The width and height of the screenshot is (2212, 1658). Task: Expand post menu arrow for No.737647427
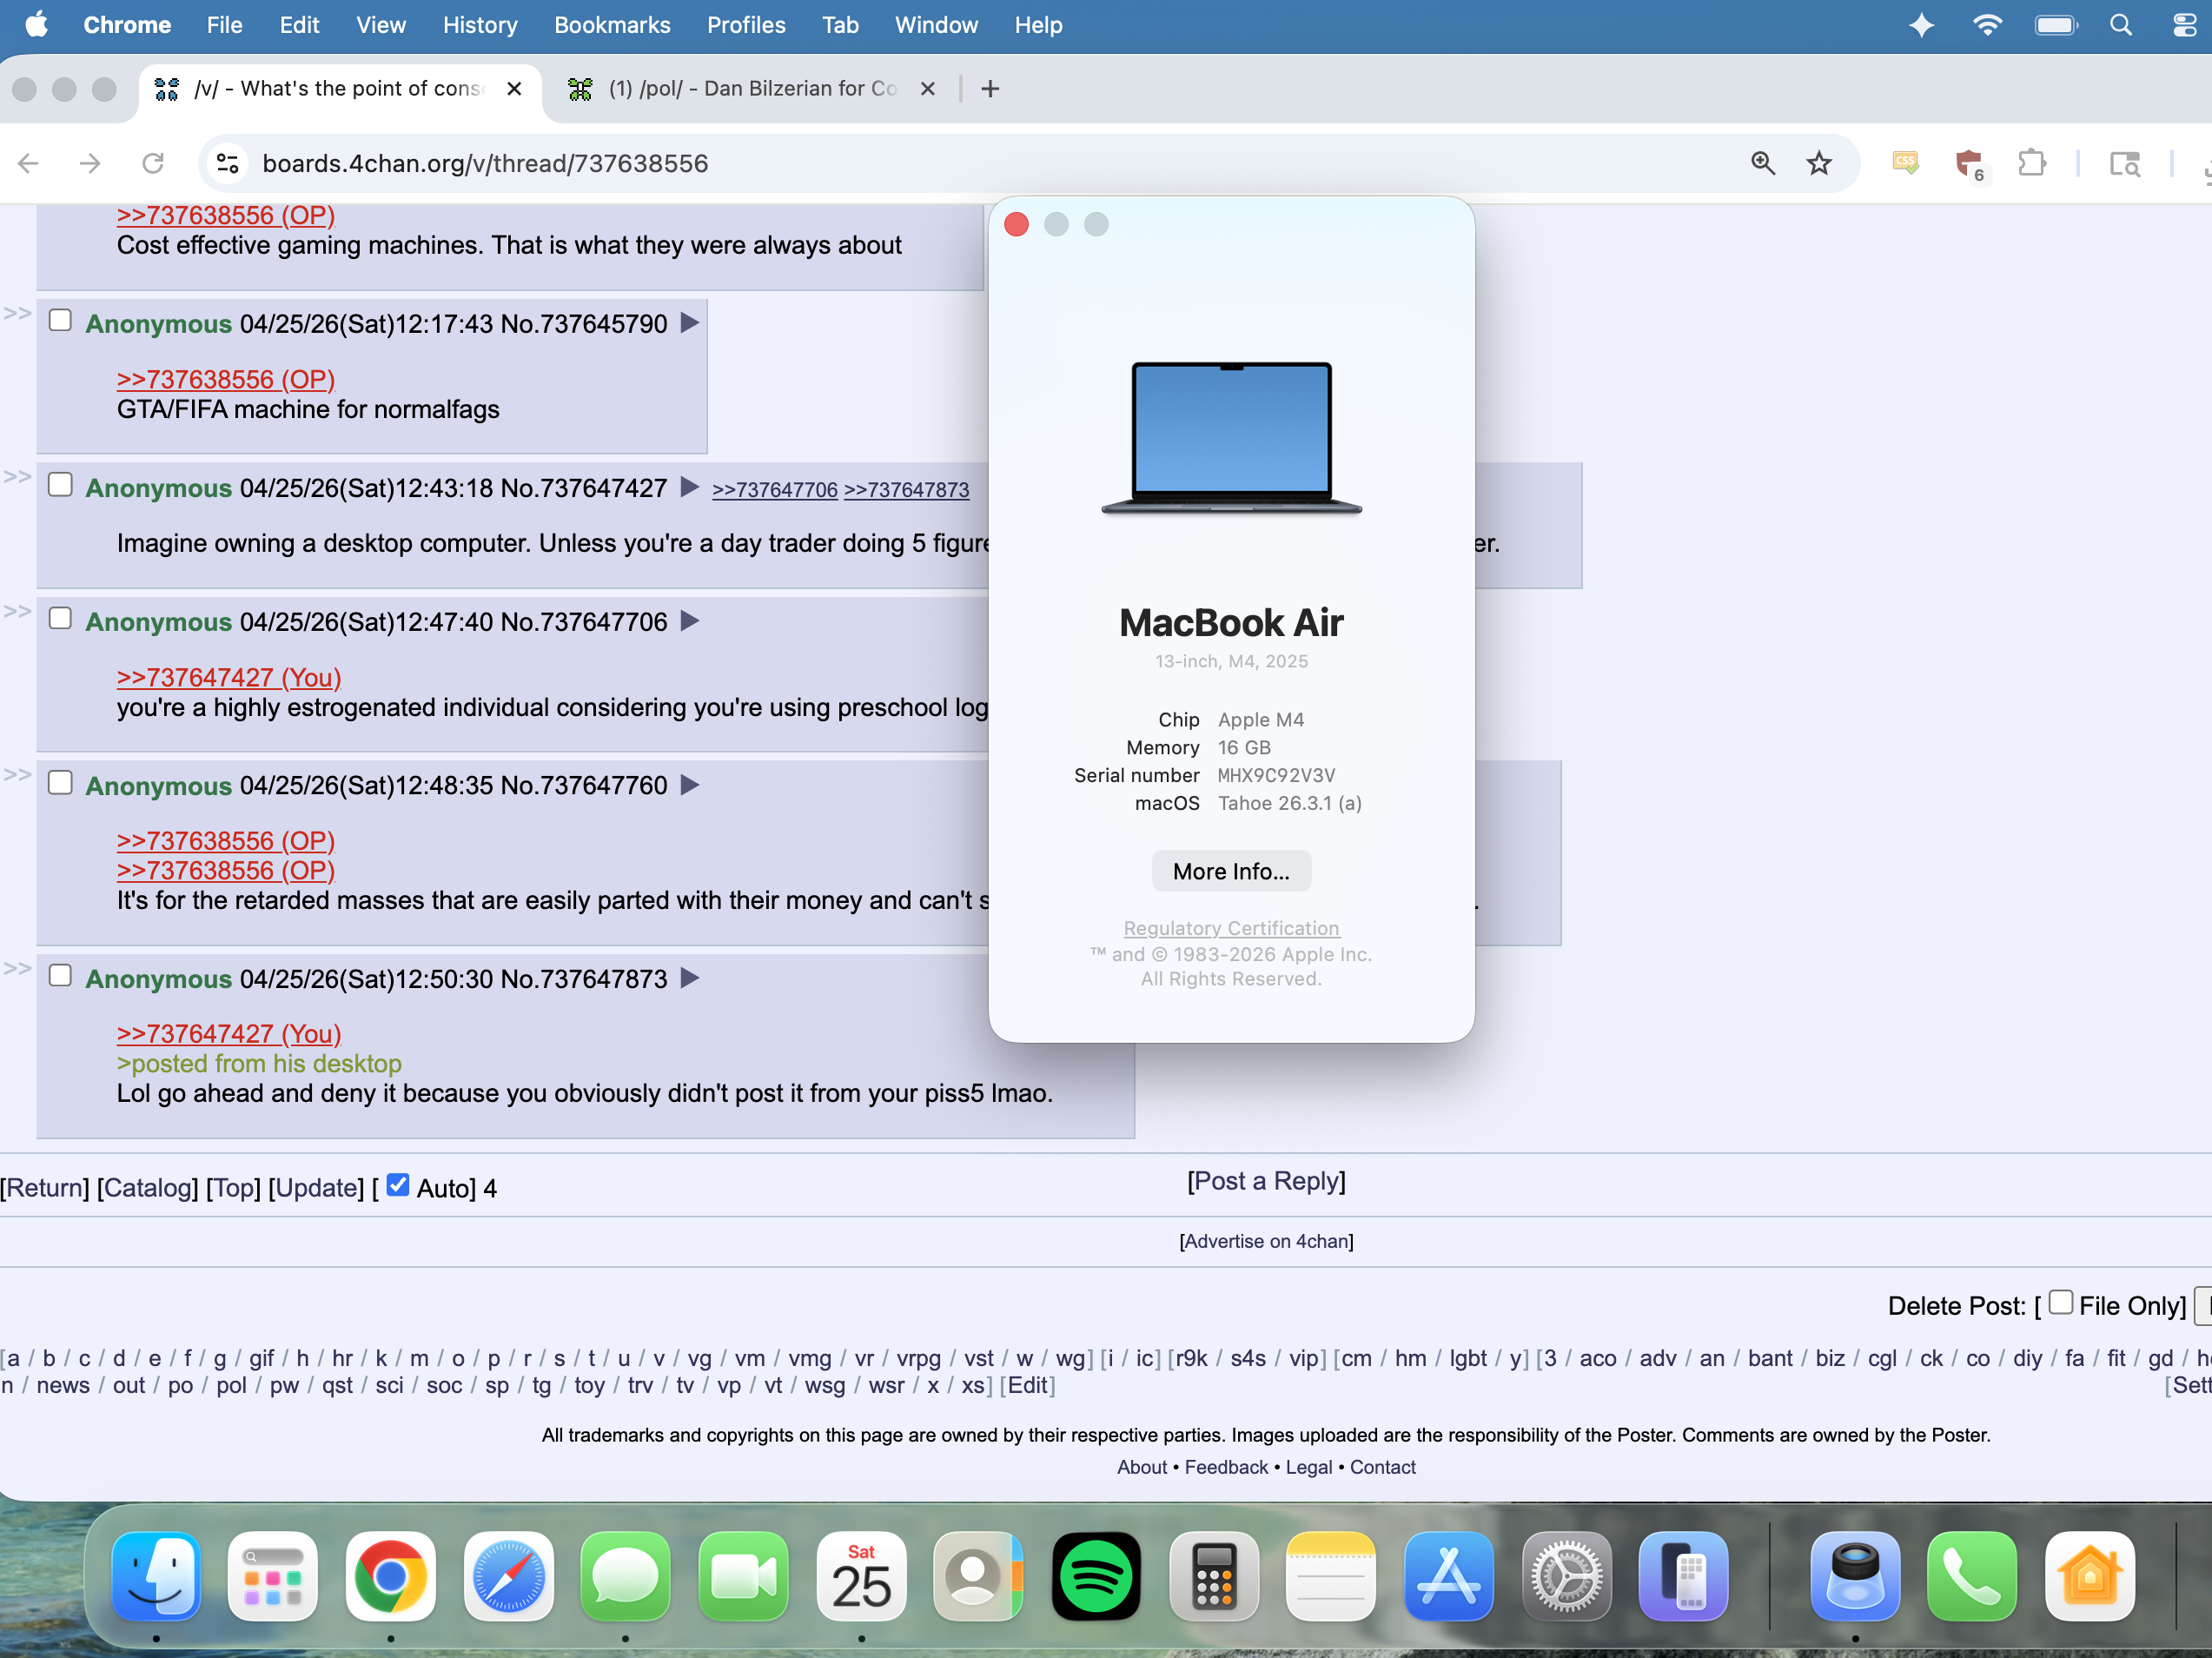[x=689, y=487]
